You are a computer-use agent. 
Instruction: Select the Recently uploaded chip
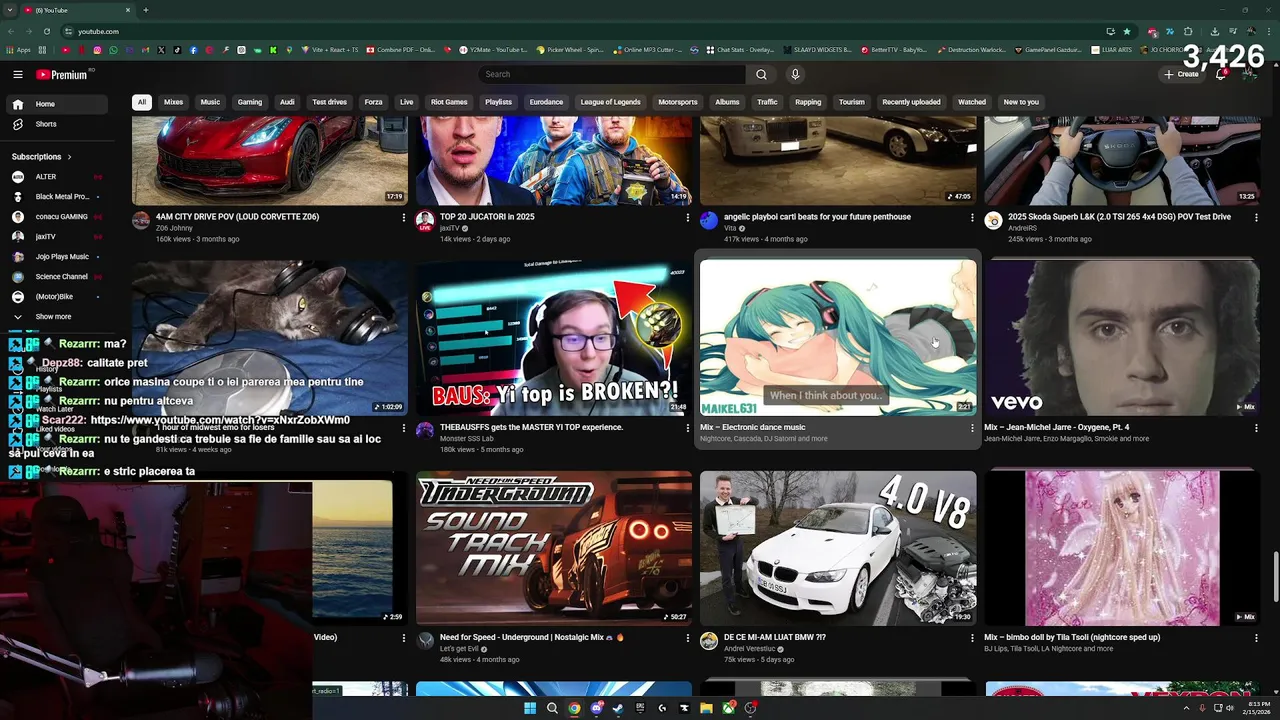tap(911, 102)
